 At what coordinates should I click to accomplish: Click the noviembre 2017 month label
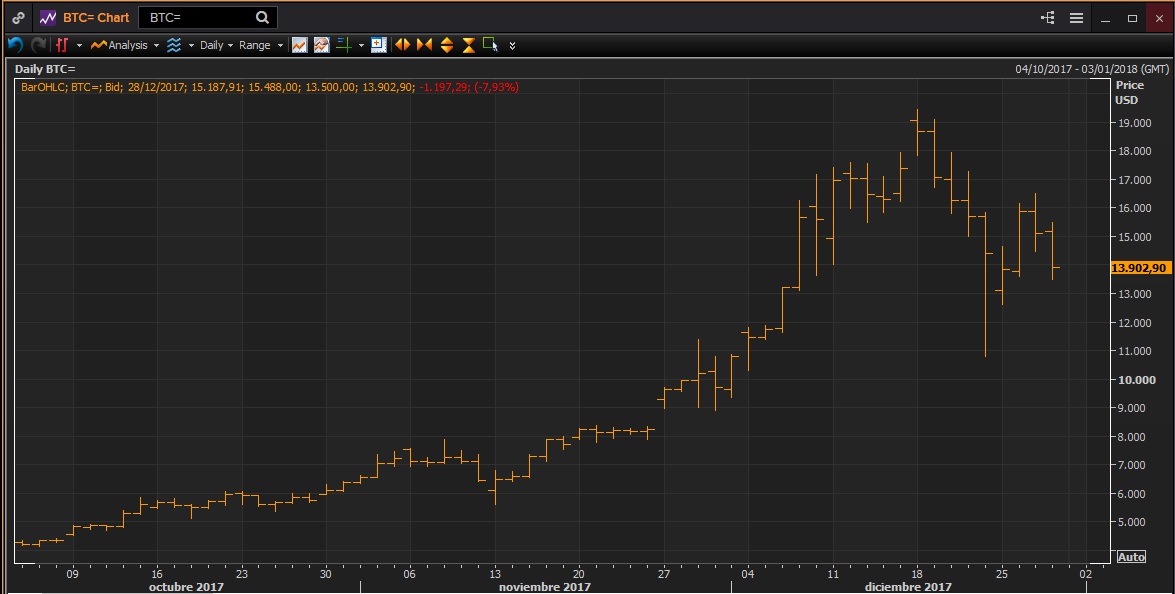pyautogui.click(x=544, y=587)
